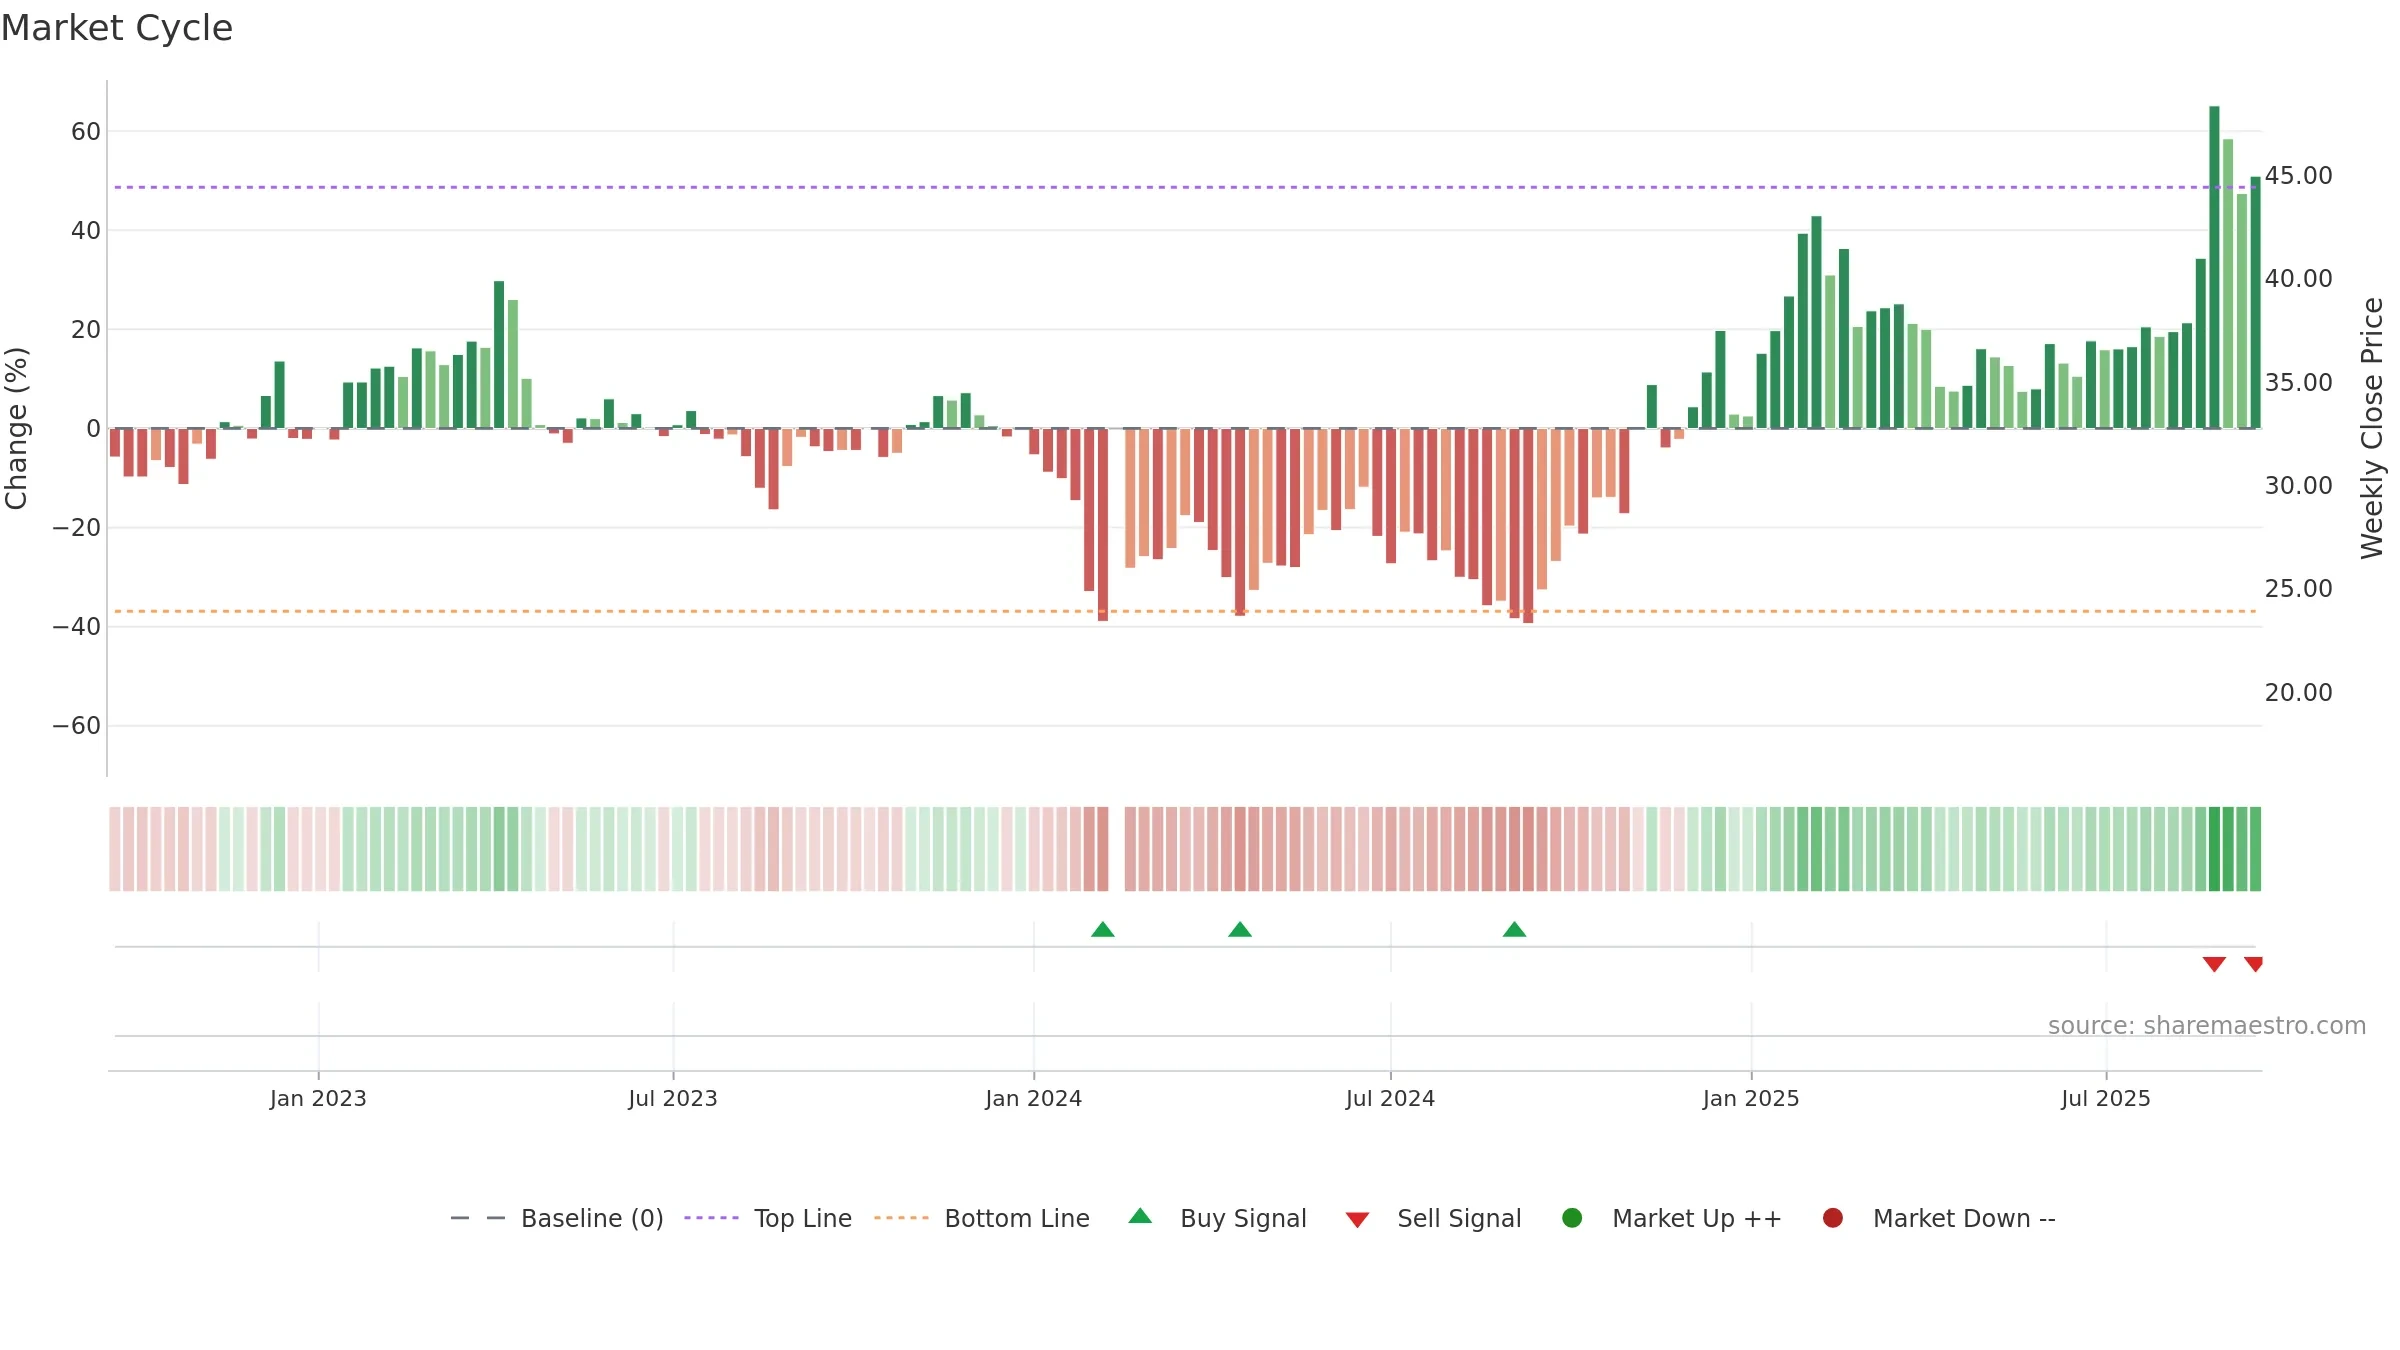The width and height of the screenshot is (2400, 1350).
Task: Click the green Market Up circle legend icon
Action: 1572,1218
